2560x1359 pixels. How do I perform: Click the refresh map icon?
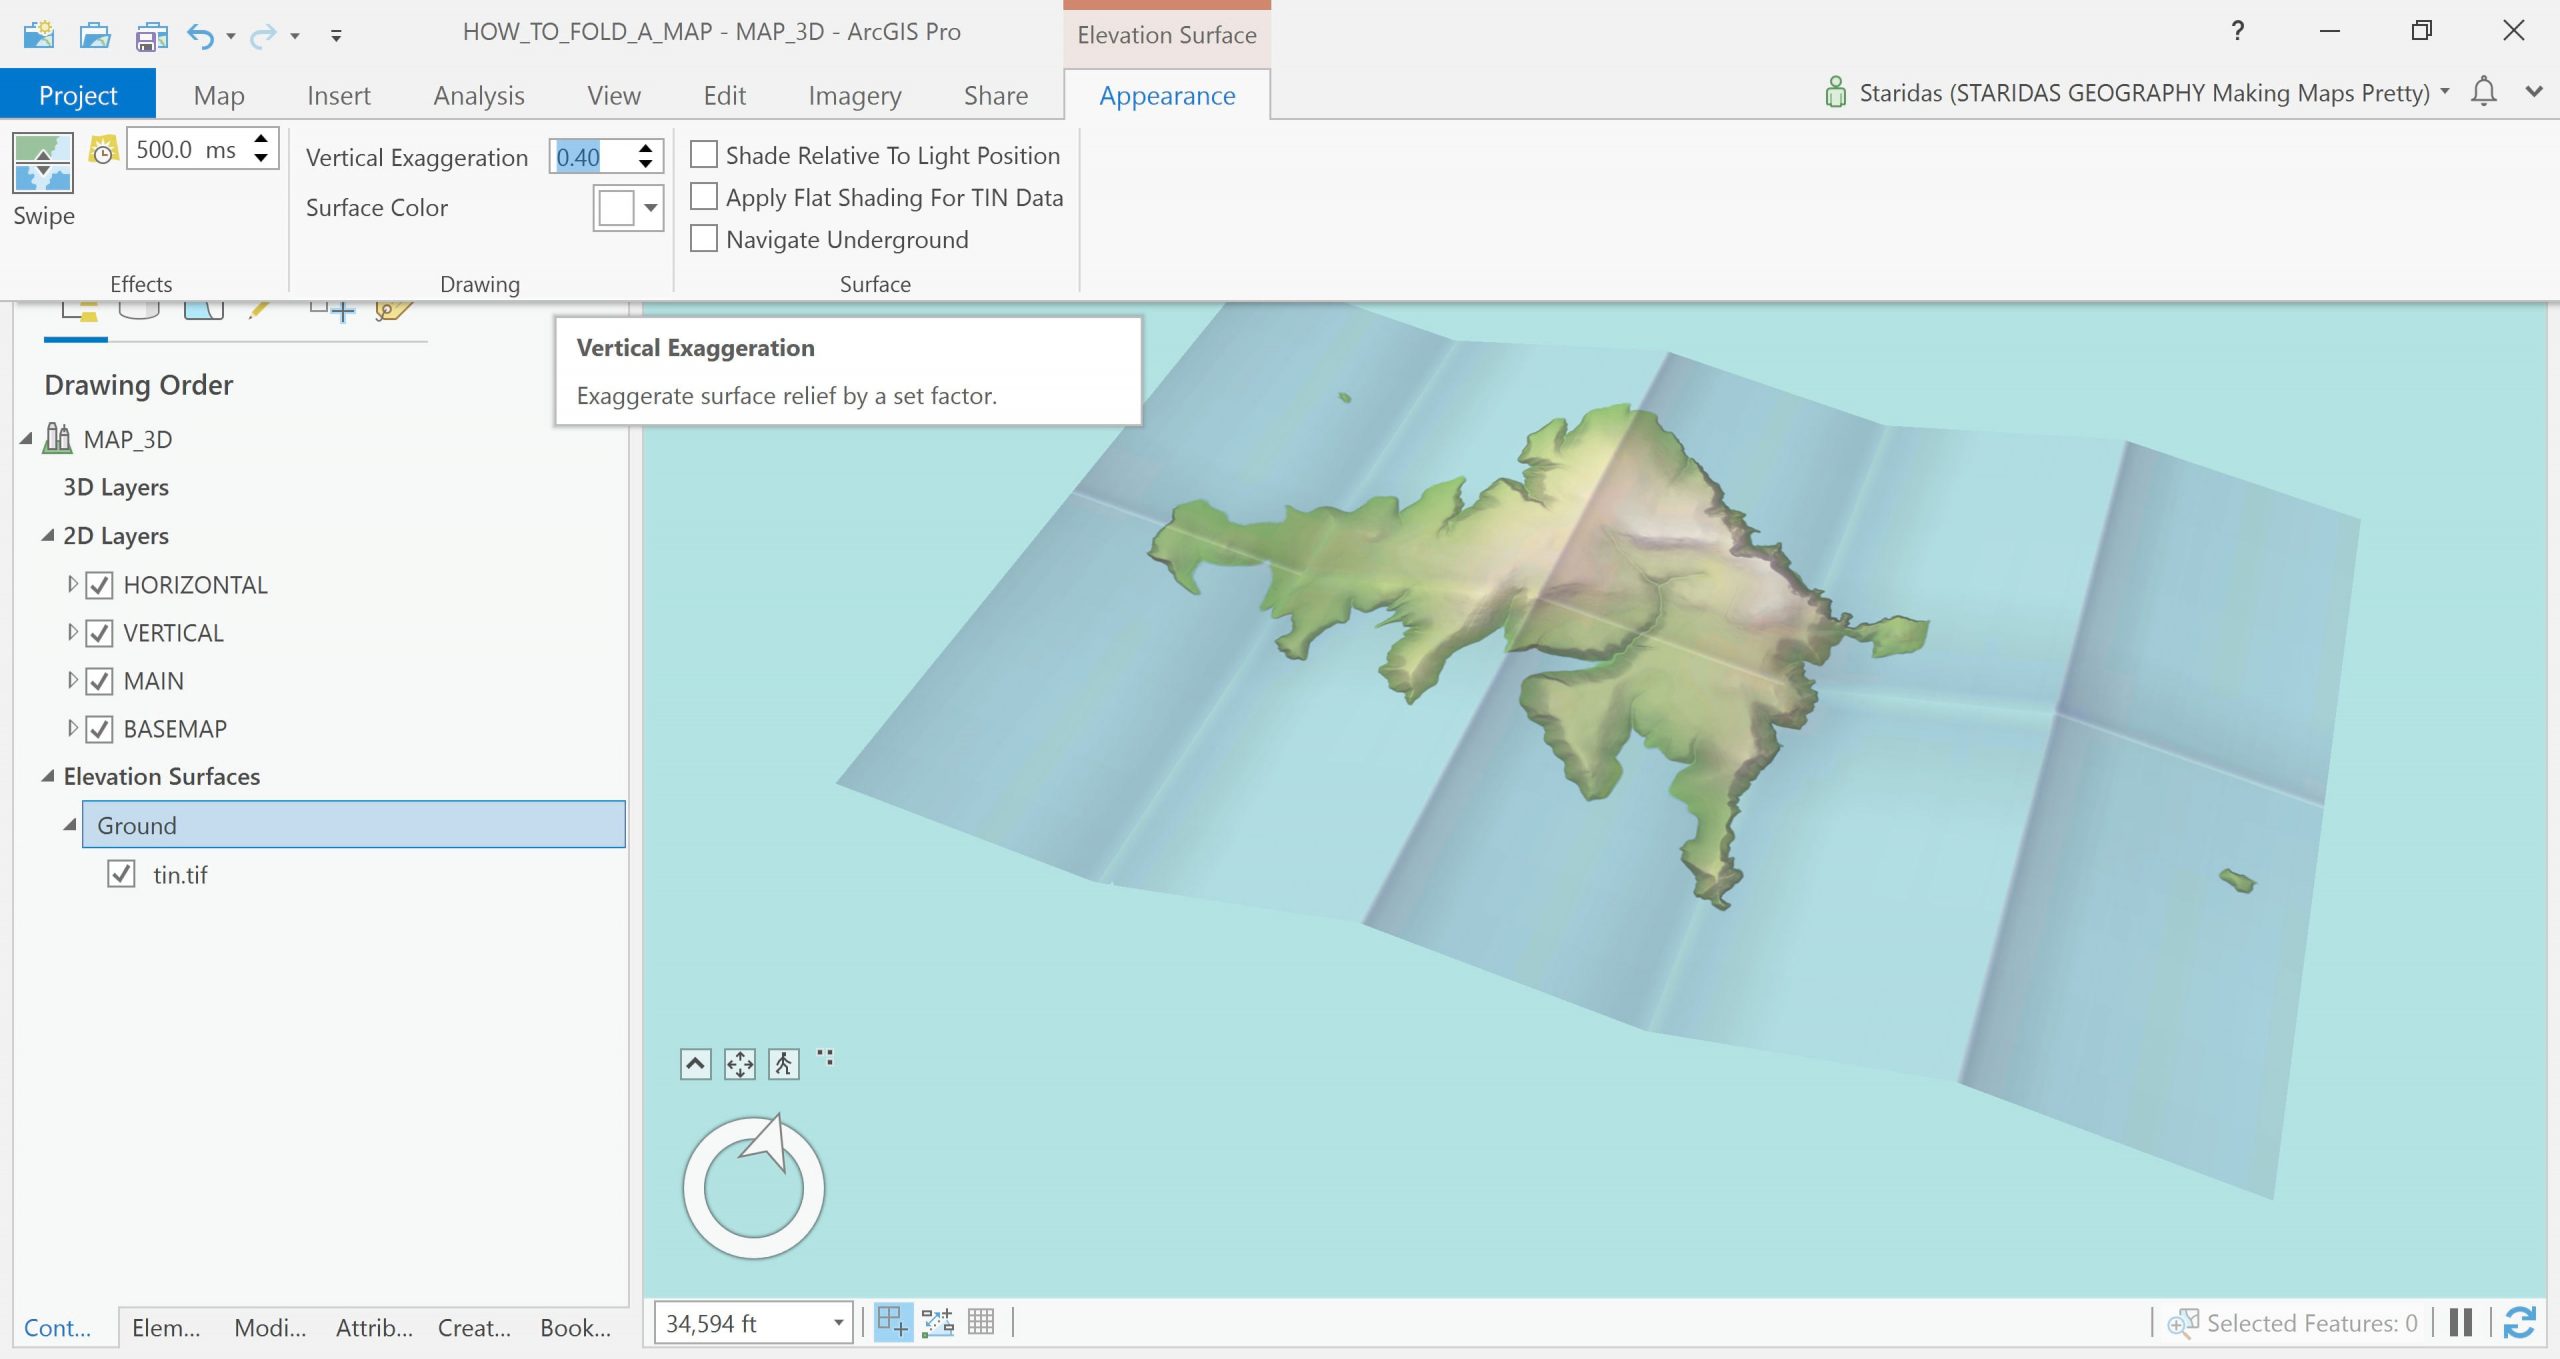(x=2519, y=1322)
